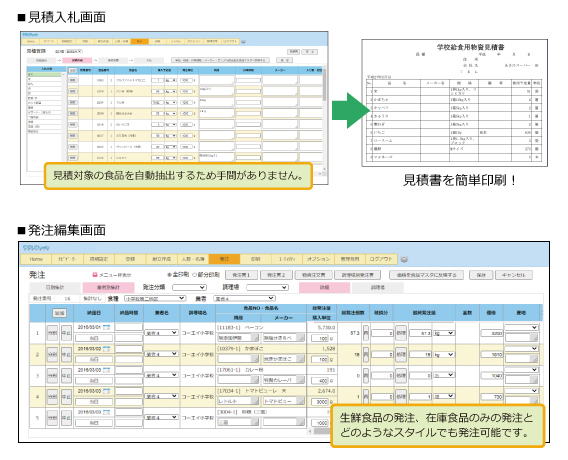Switch to the grey 調理場 tab
The width and height of the screenshot is (568, 460).
(x=378, y=288)
